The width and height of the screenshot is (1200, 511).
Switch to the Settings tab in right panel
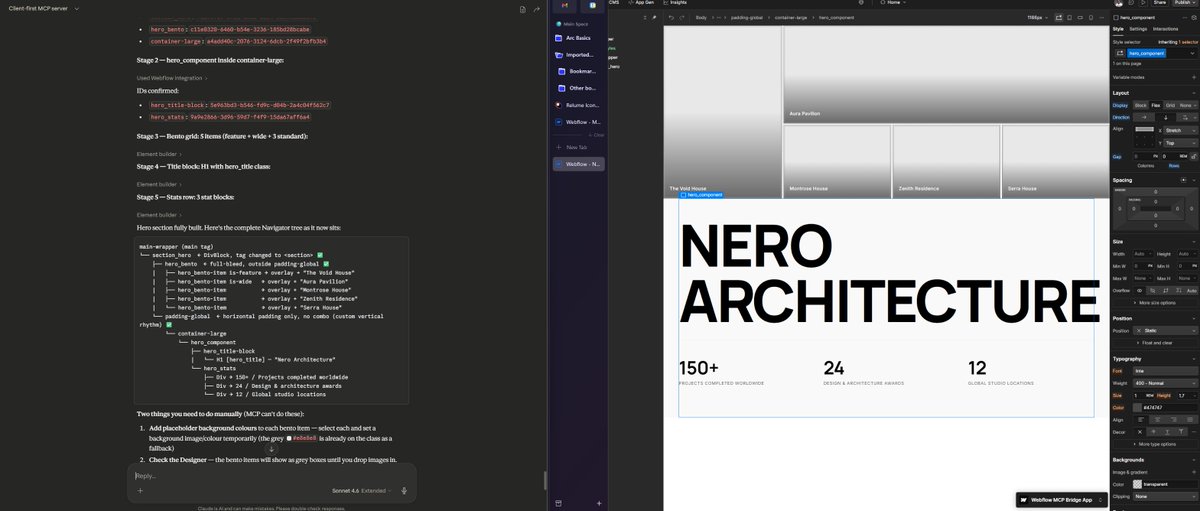tap(1138, 29)
